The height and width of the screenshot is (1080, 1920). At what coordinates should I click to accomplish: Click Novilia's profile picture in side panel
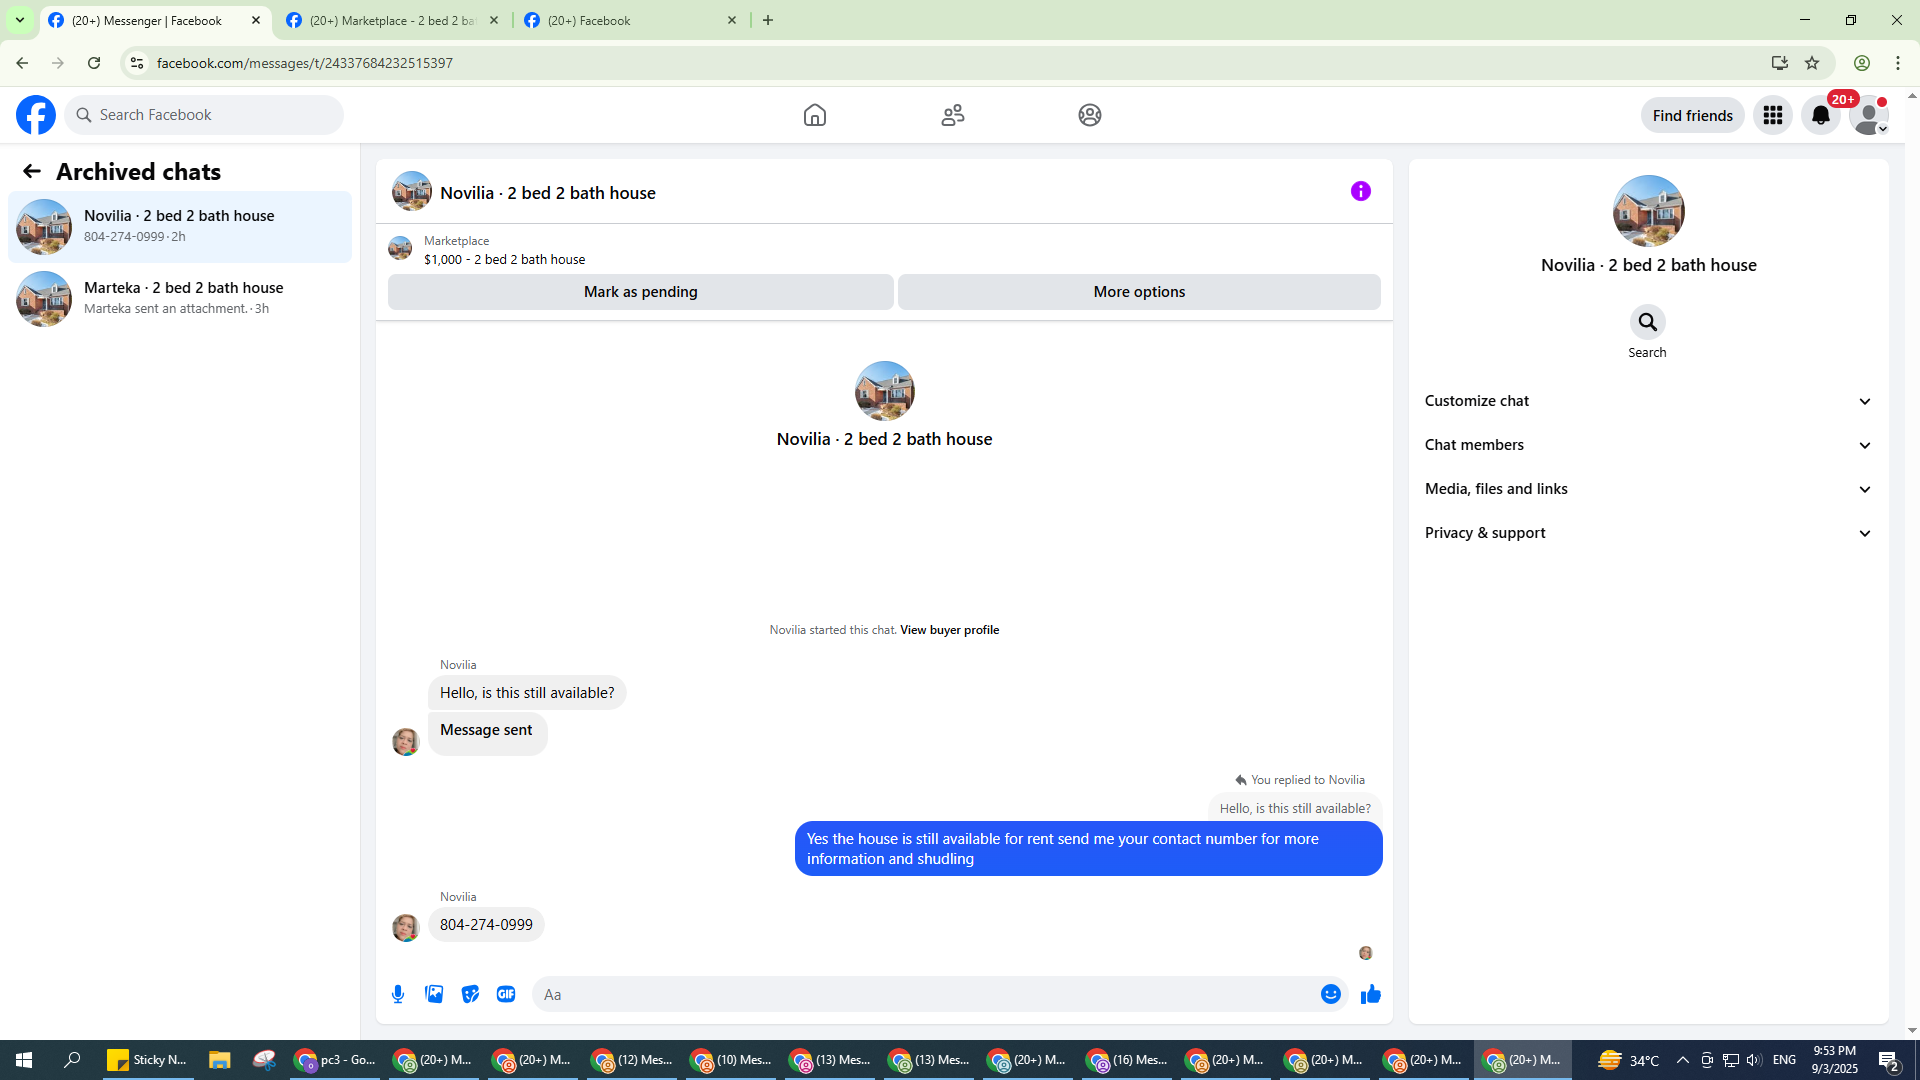point(1648,211)
